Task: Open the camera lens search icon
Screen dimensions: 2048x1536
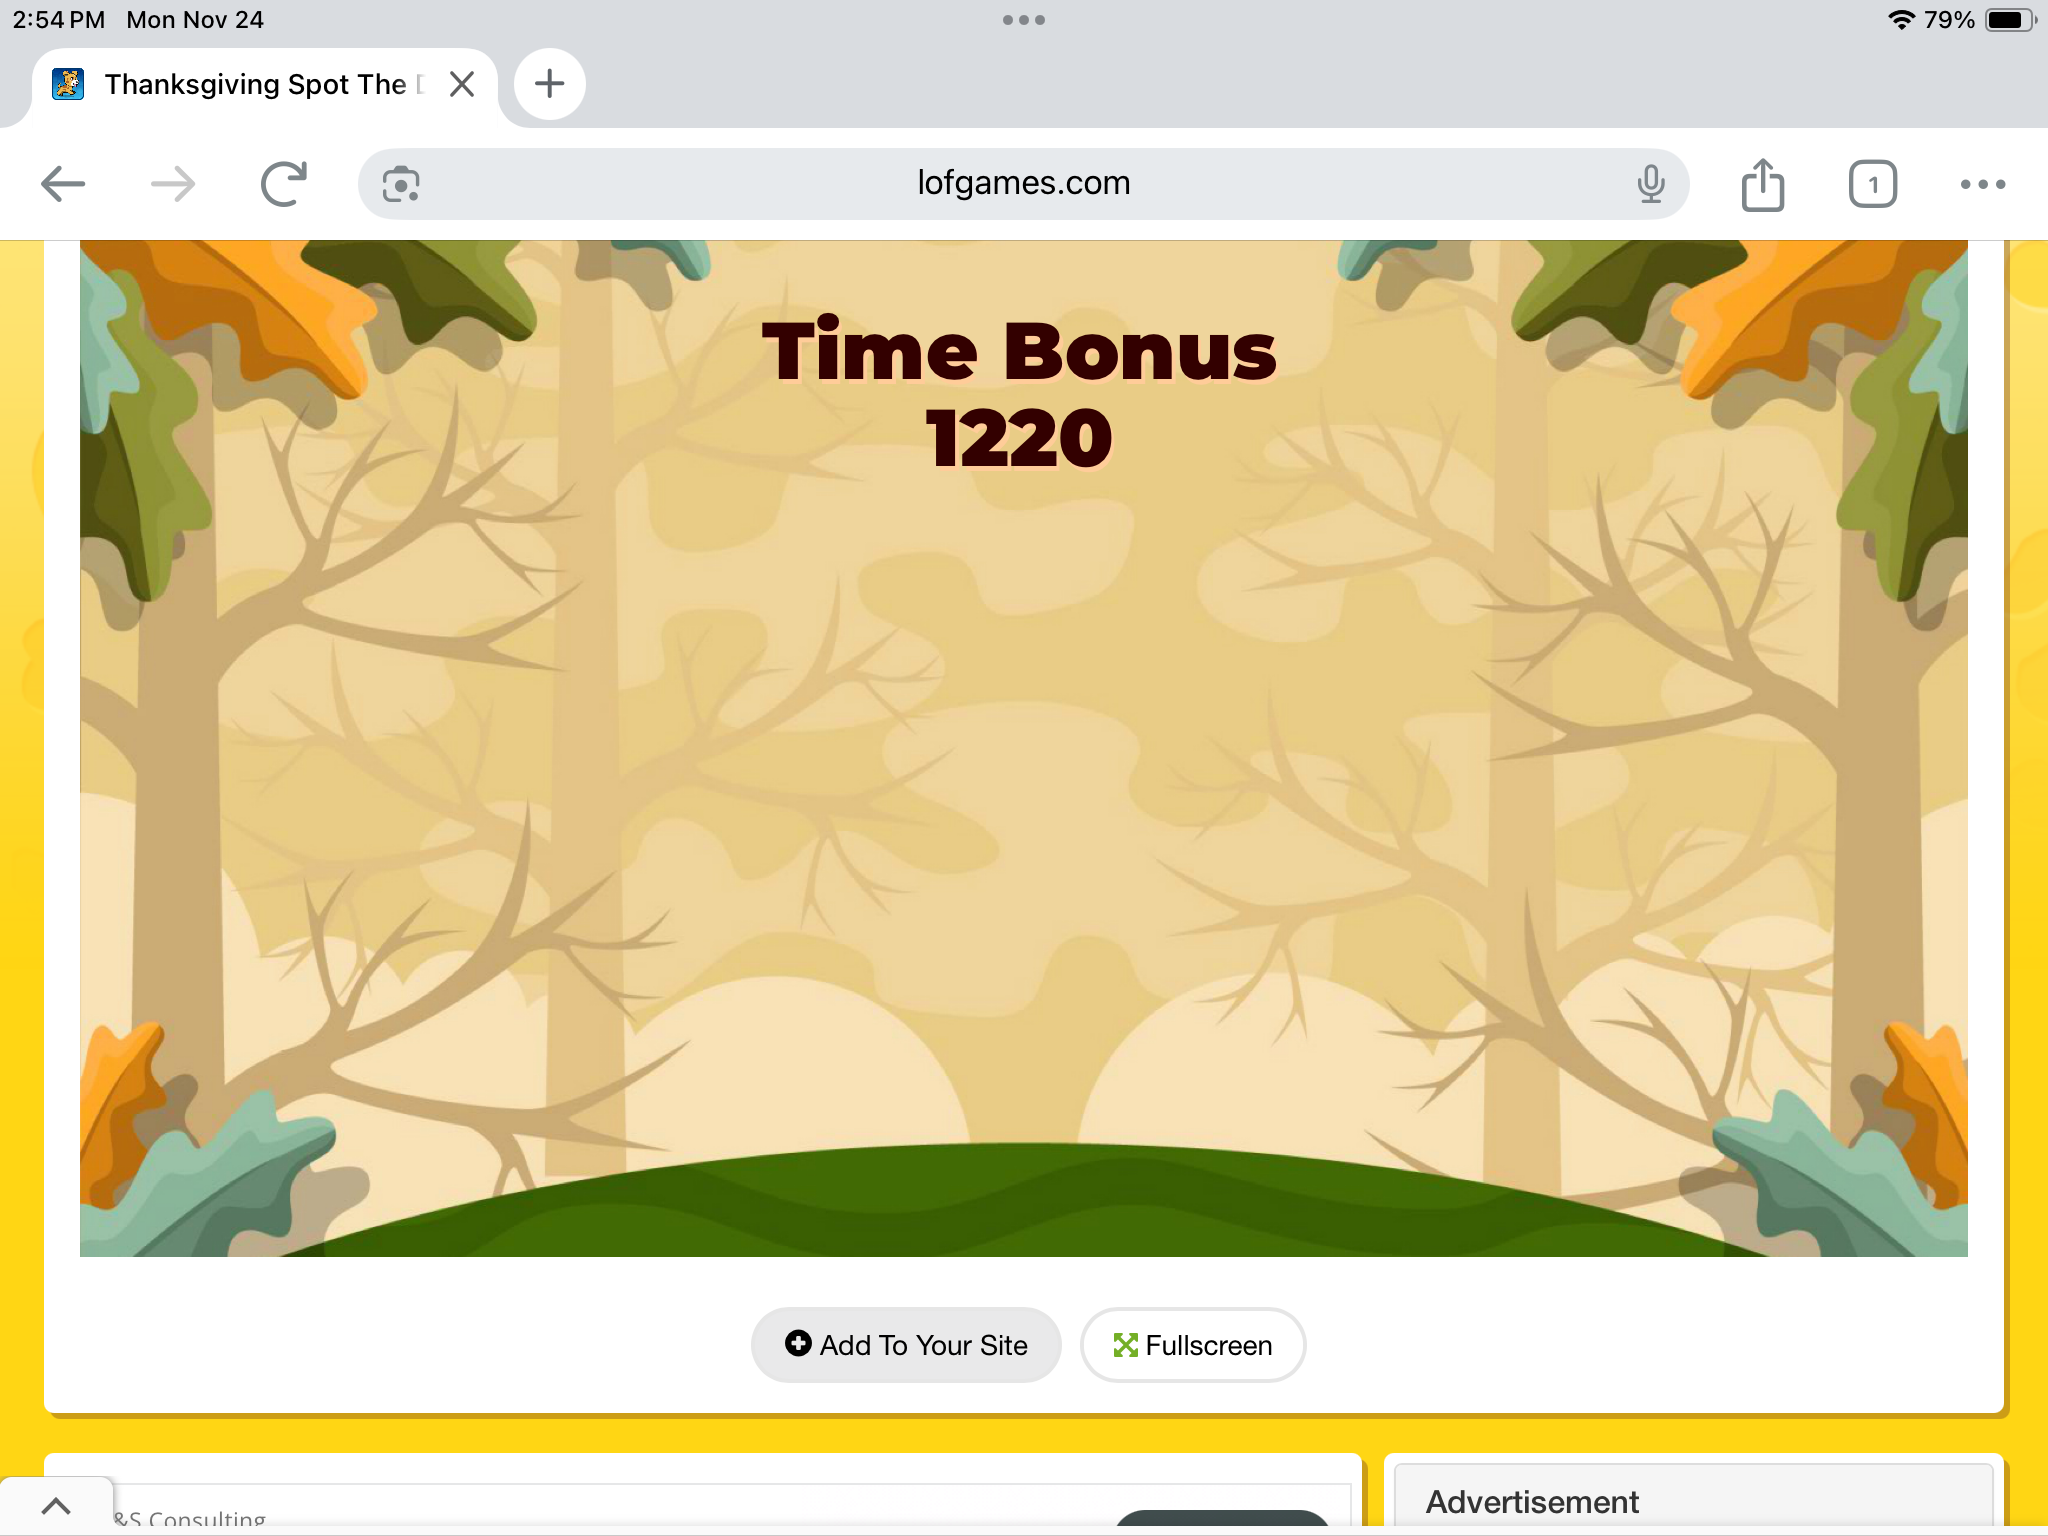Action: pyautogui.click(x=401, y=185)
